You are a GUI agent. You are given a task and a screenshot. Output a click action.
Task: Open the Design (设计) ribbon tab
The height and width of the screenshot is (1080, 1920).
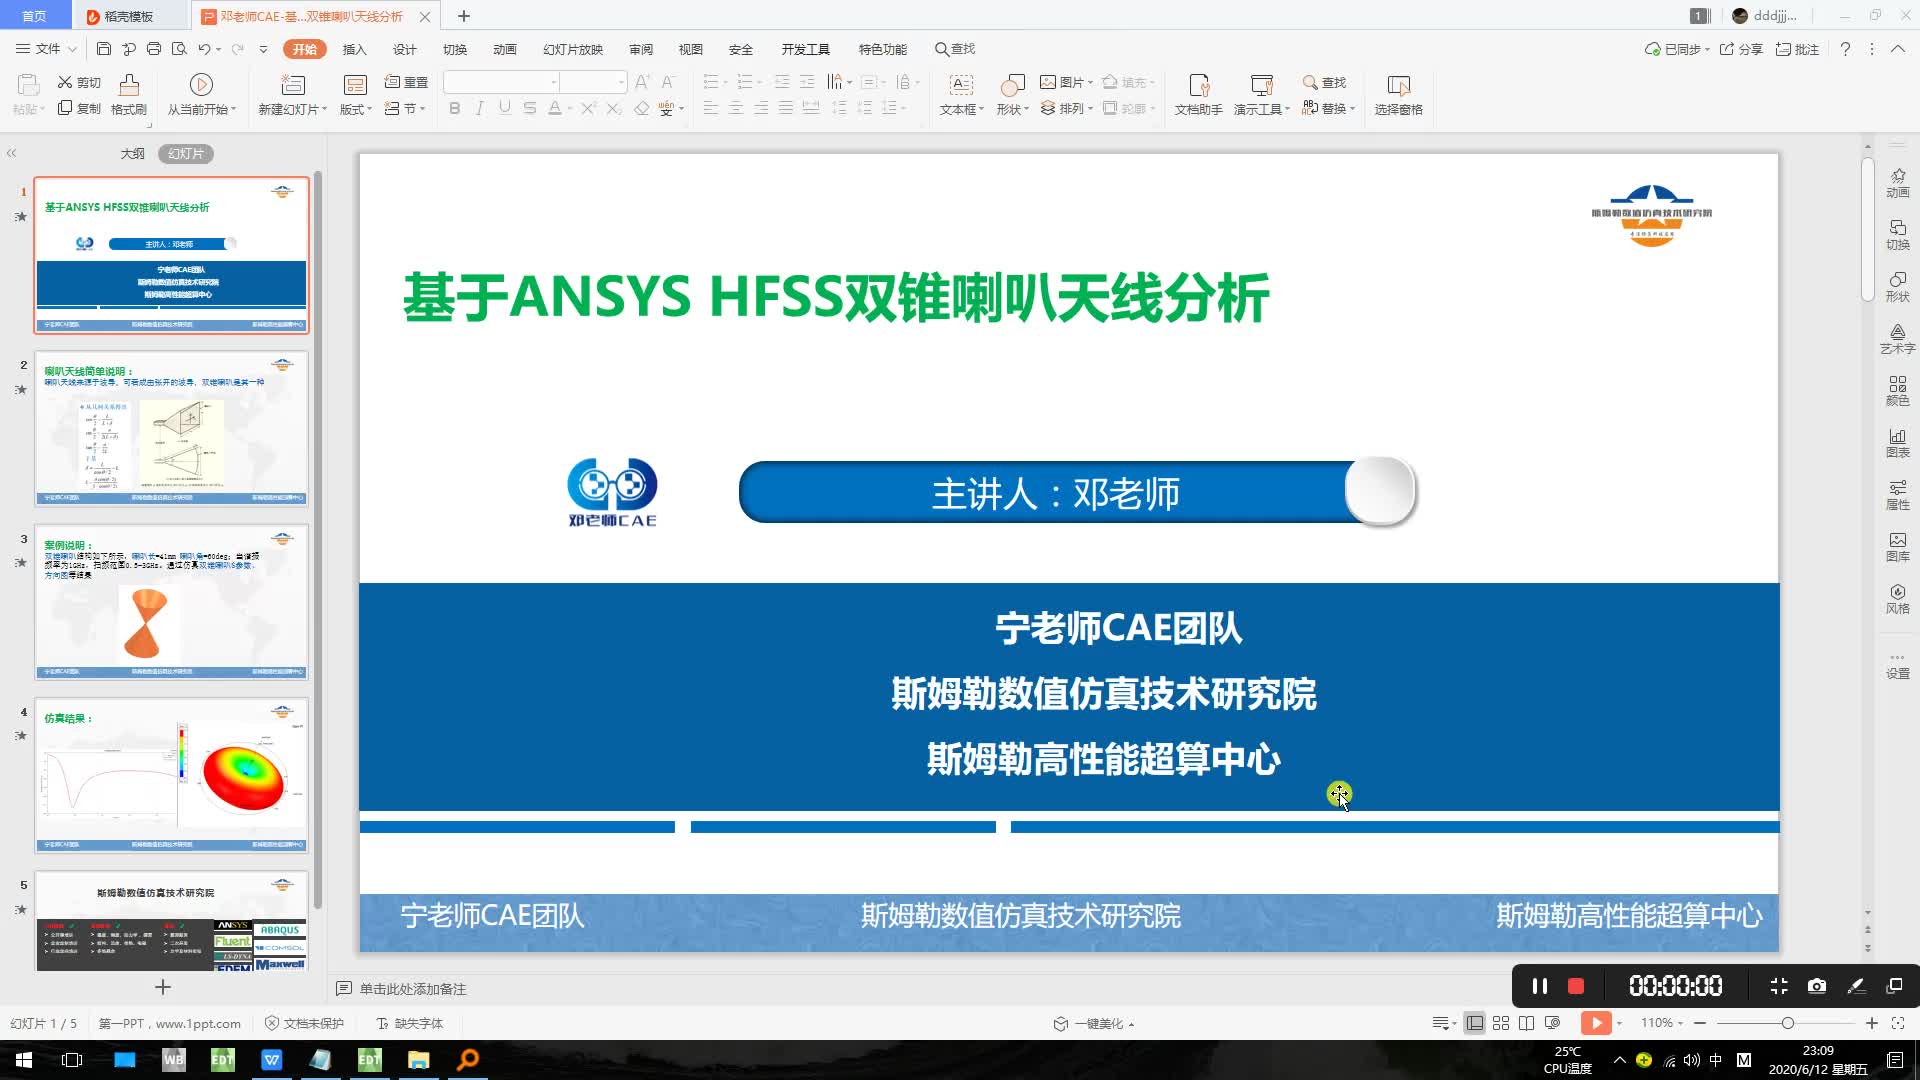[x=405, y=49]
